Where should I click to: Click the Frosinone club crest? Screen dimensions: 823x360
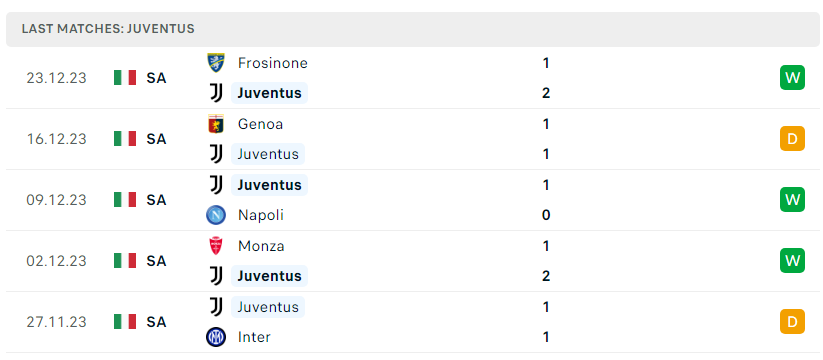216,63
